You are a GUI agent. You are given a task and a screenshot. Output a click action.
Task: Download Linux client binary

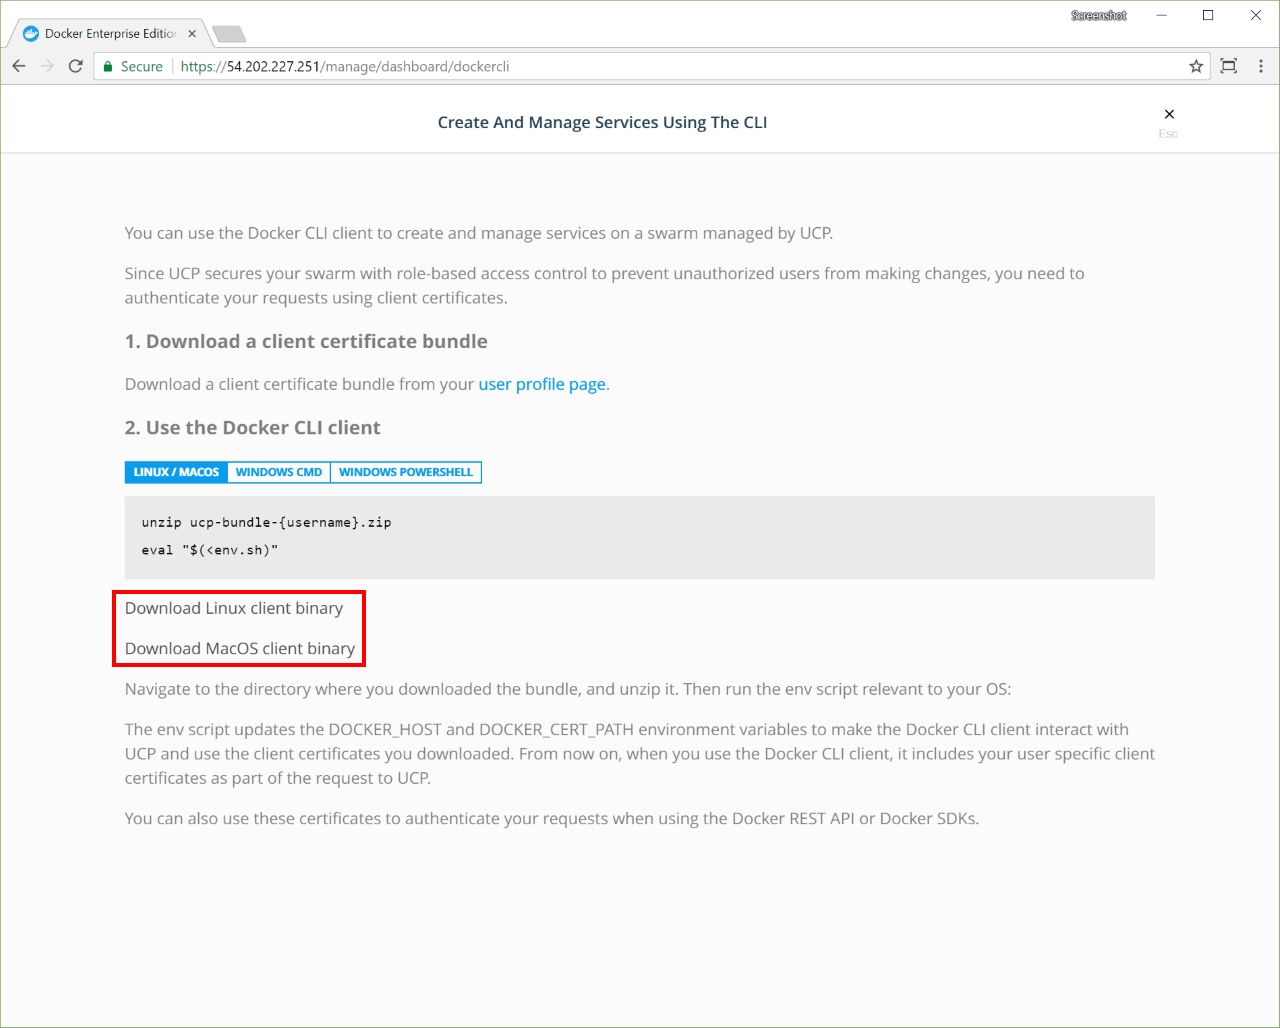(234, 608)
